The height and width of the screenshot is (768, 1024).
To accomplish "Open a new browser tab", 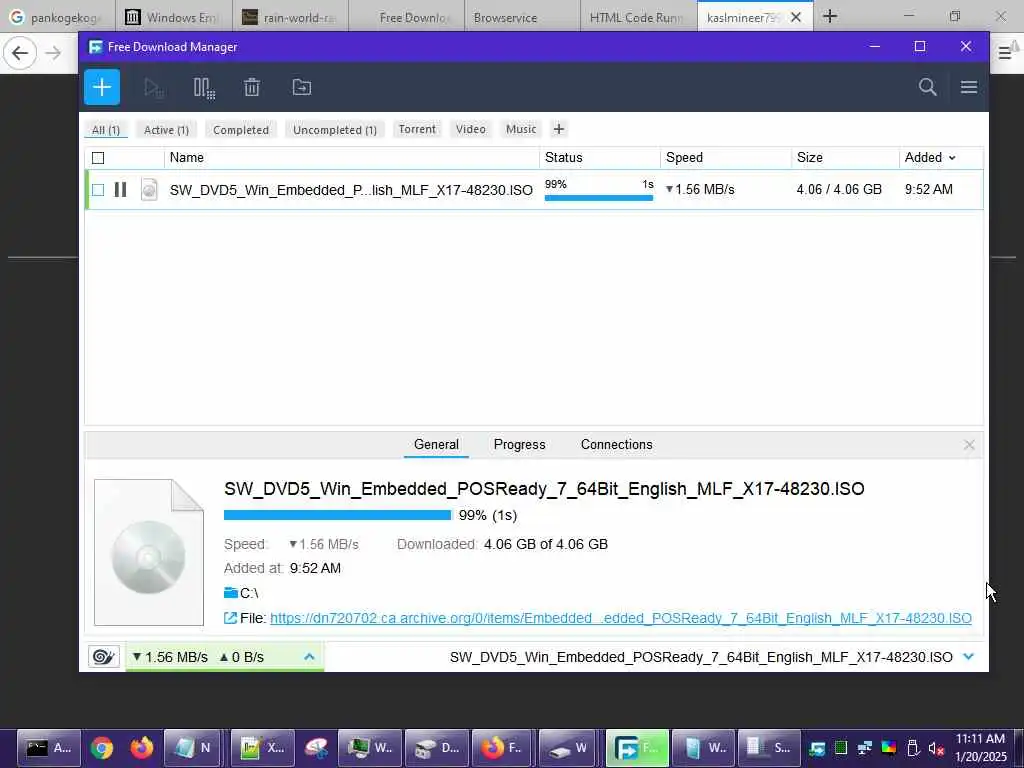I will 830,16.
